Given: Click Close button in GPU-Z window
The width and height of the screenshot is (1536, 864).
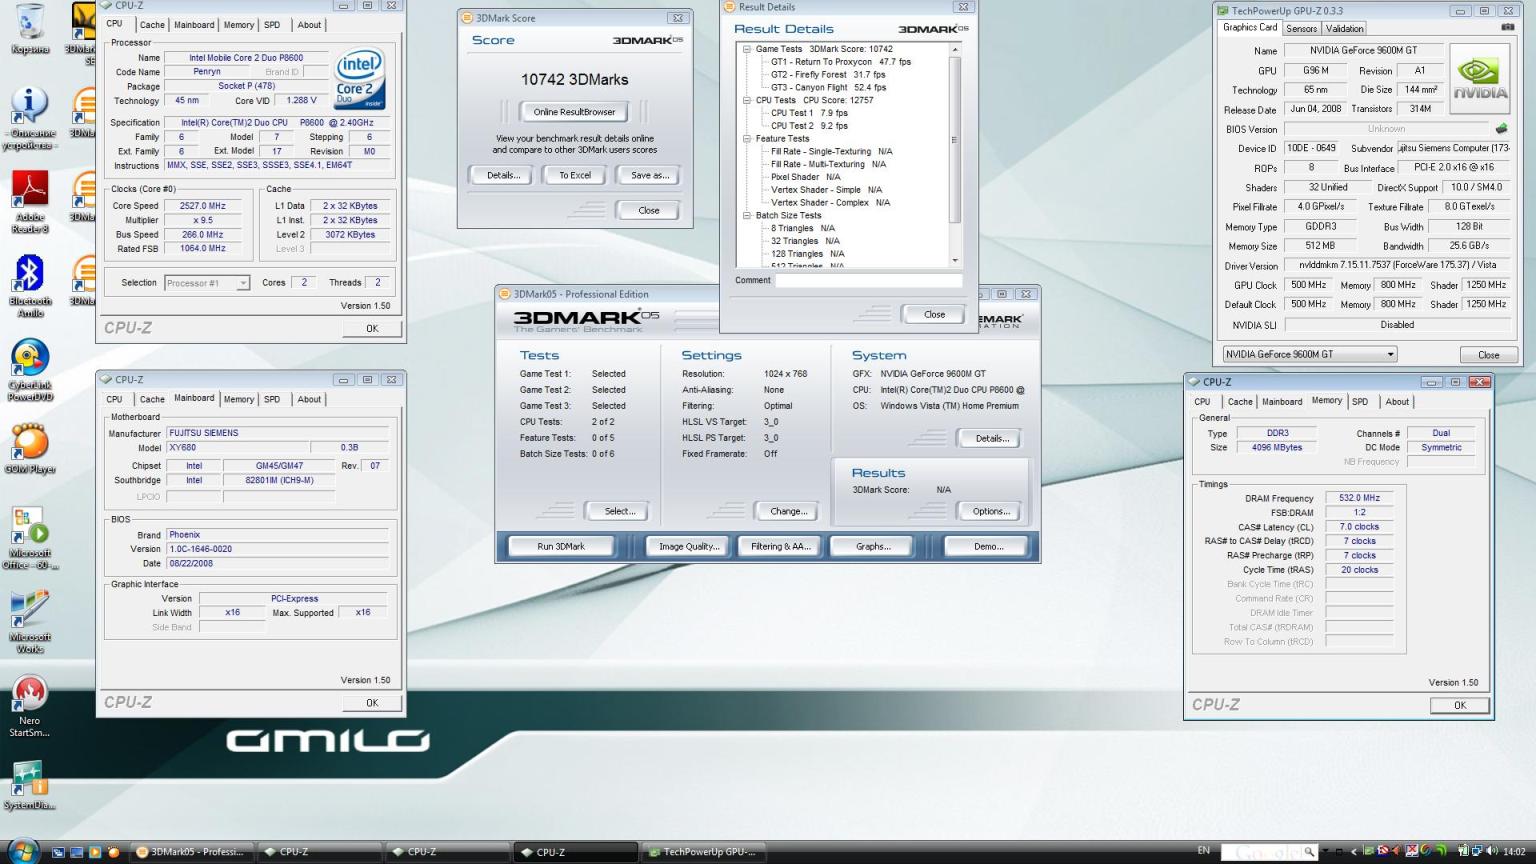Looking at the screenshot, I should click(1489, 355).
